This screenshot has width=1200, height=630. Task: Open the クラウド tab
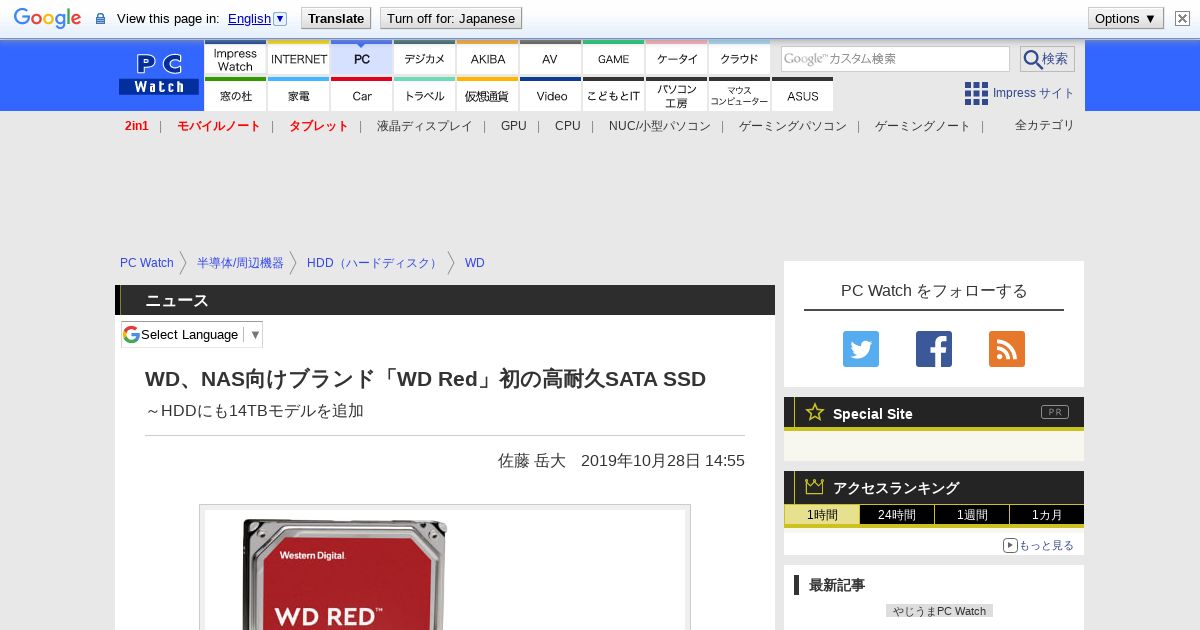(740, 58)
